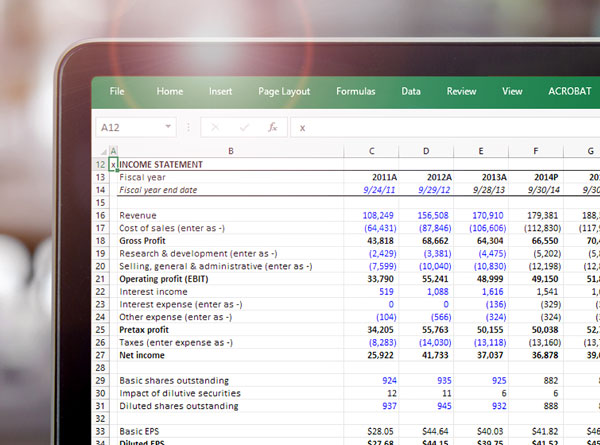Select the Net income value 37,037

(481, 355)
